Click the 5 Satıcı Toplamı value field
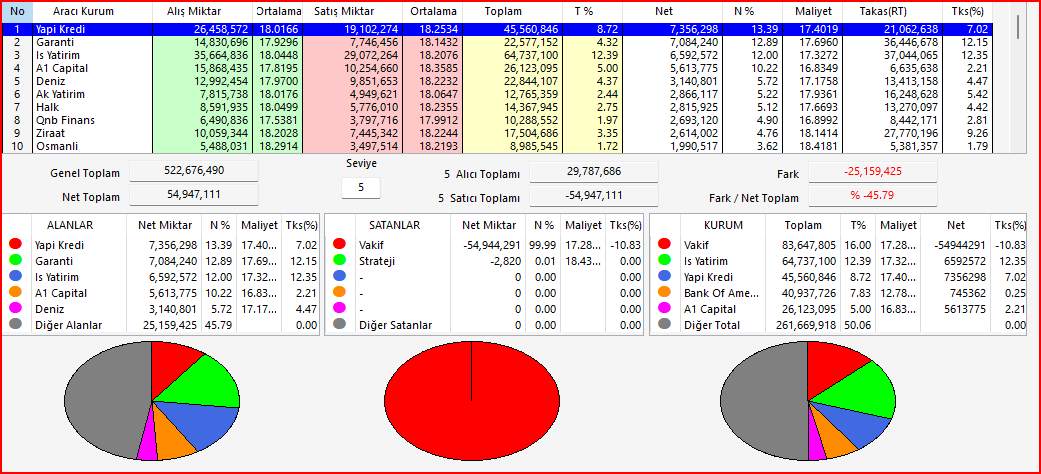Viewport: 1041px width, 474px height. tap(594, 196)
